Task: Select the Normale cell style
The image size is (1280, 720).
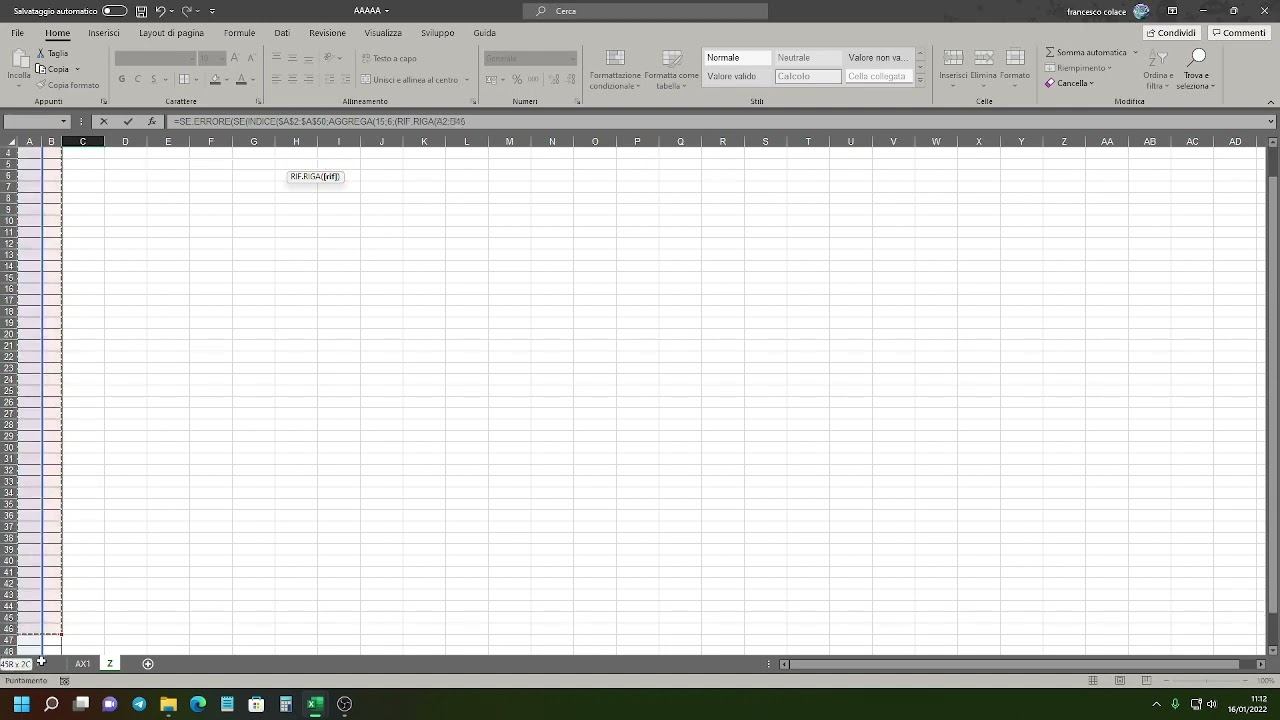Action: tap(737, 58)
